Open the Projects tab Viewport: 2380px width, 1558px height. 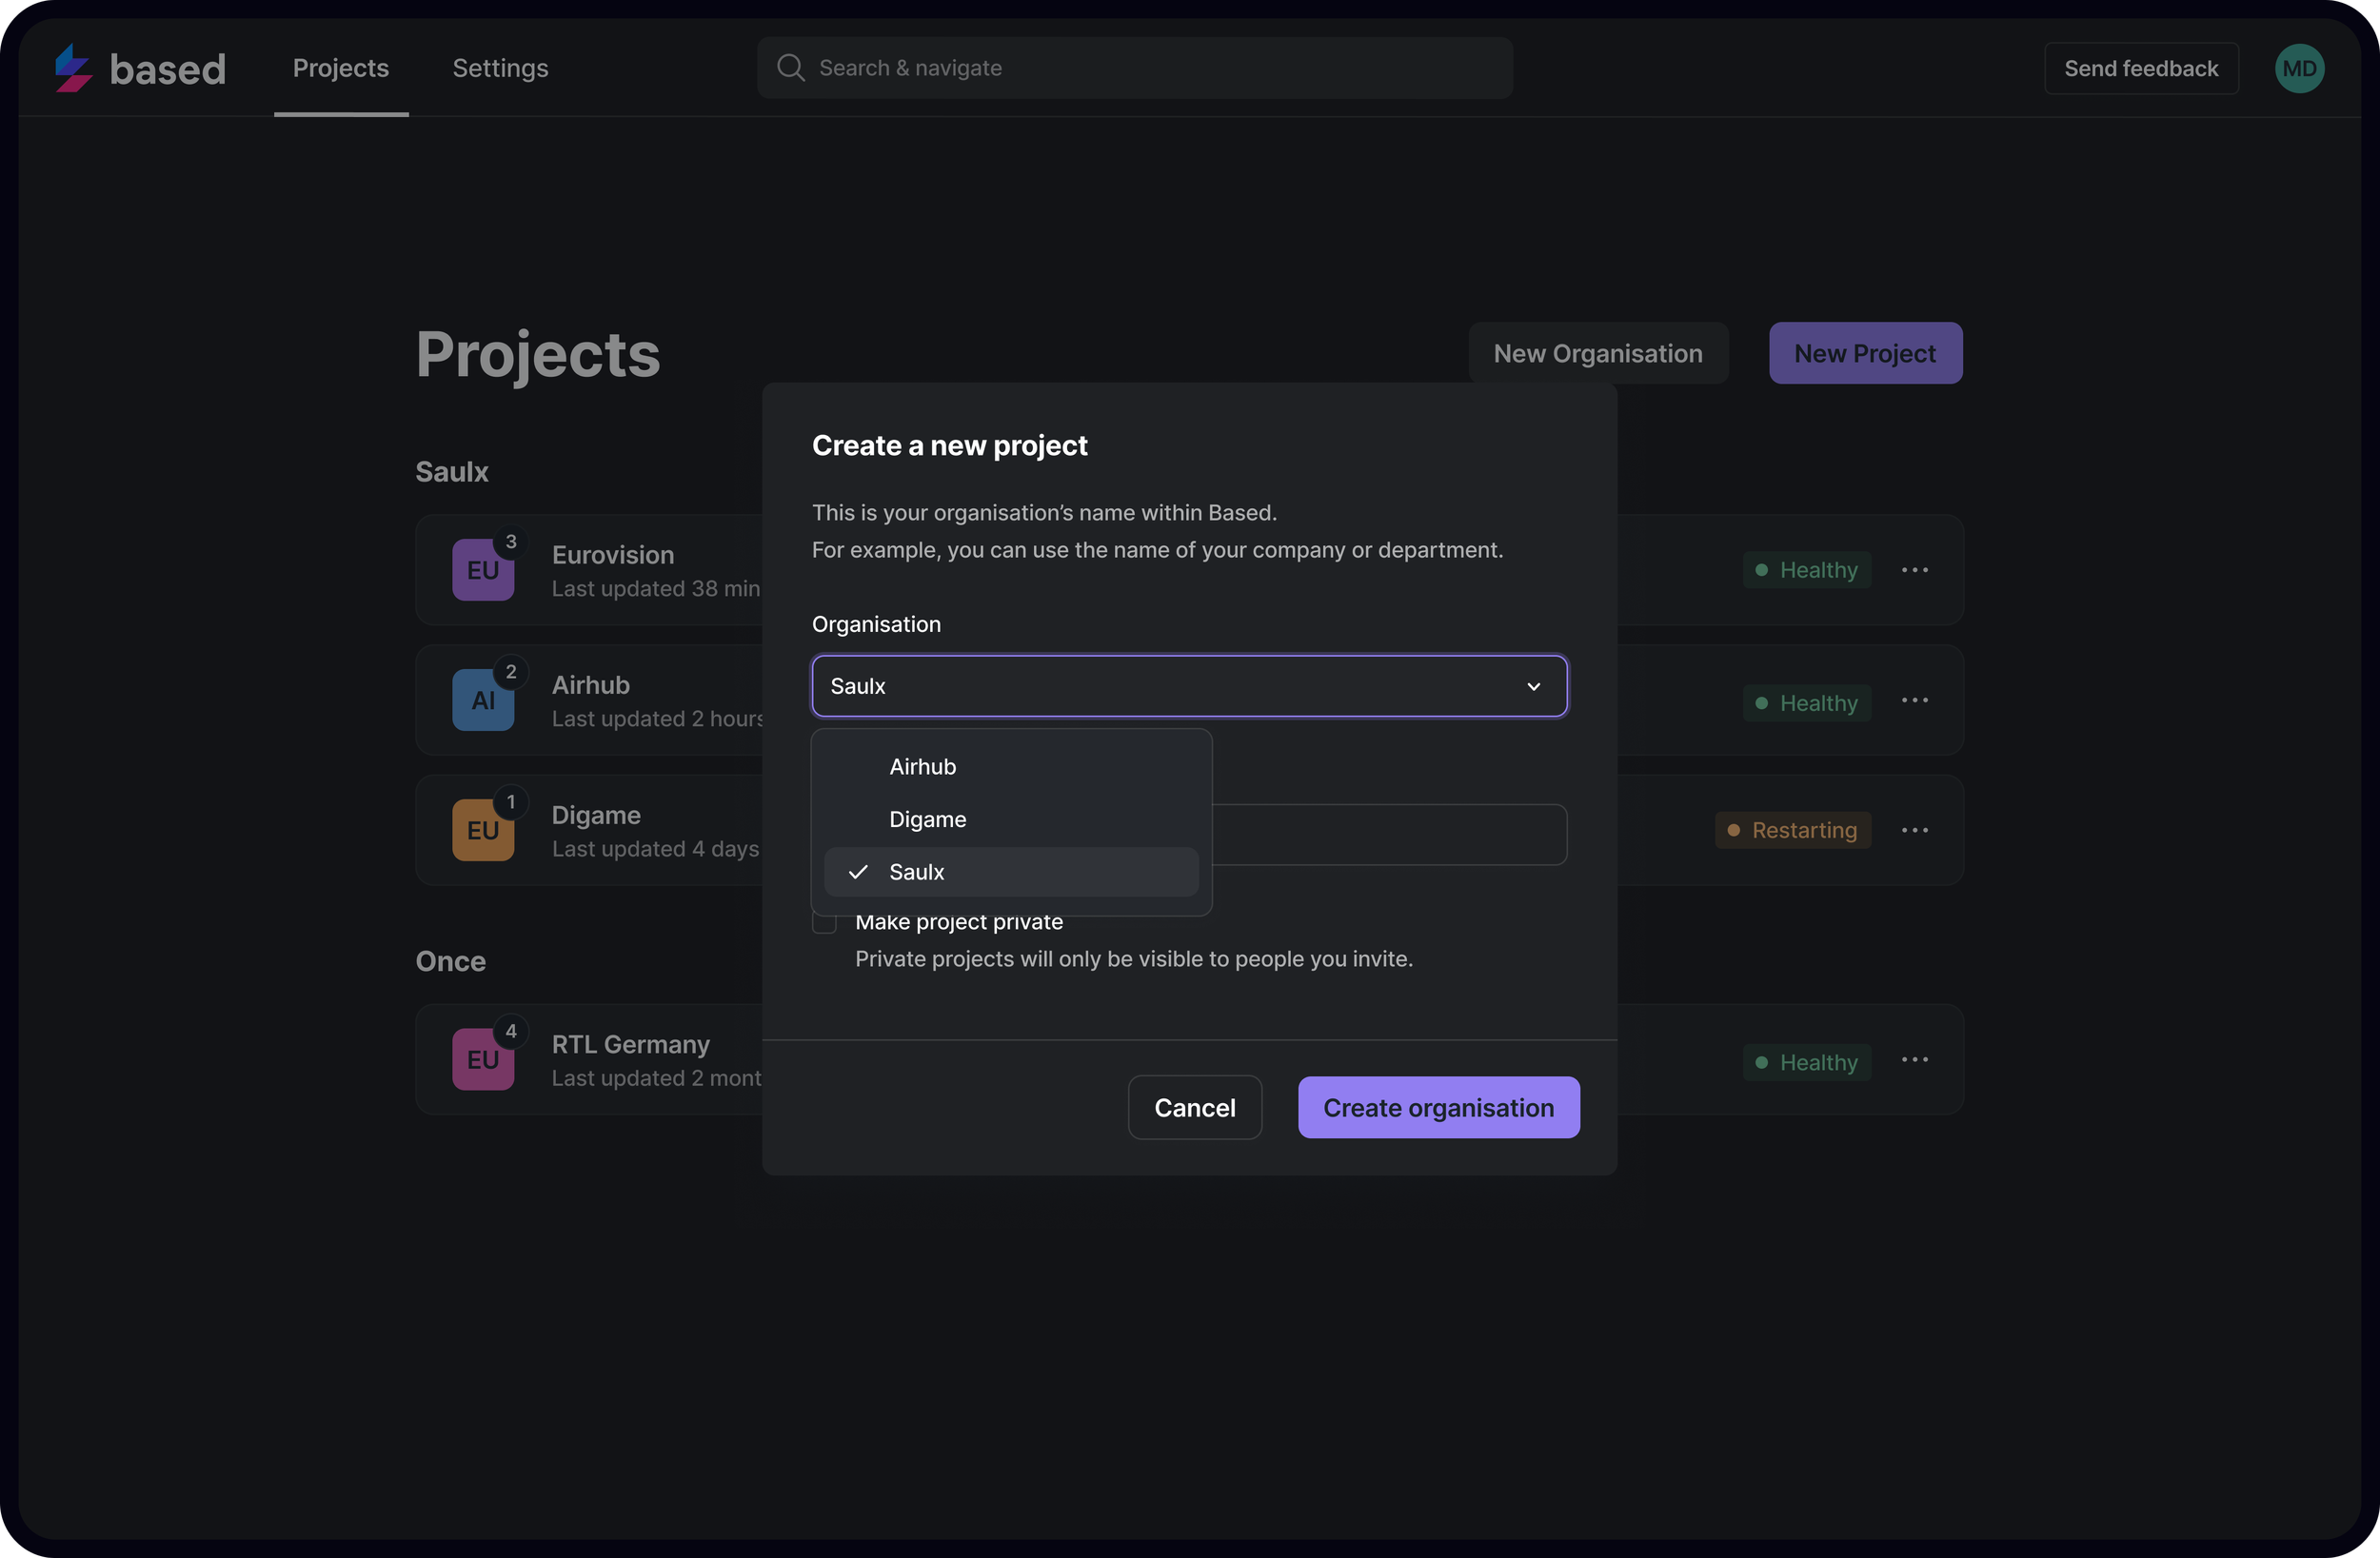tap(340, 68)
